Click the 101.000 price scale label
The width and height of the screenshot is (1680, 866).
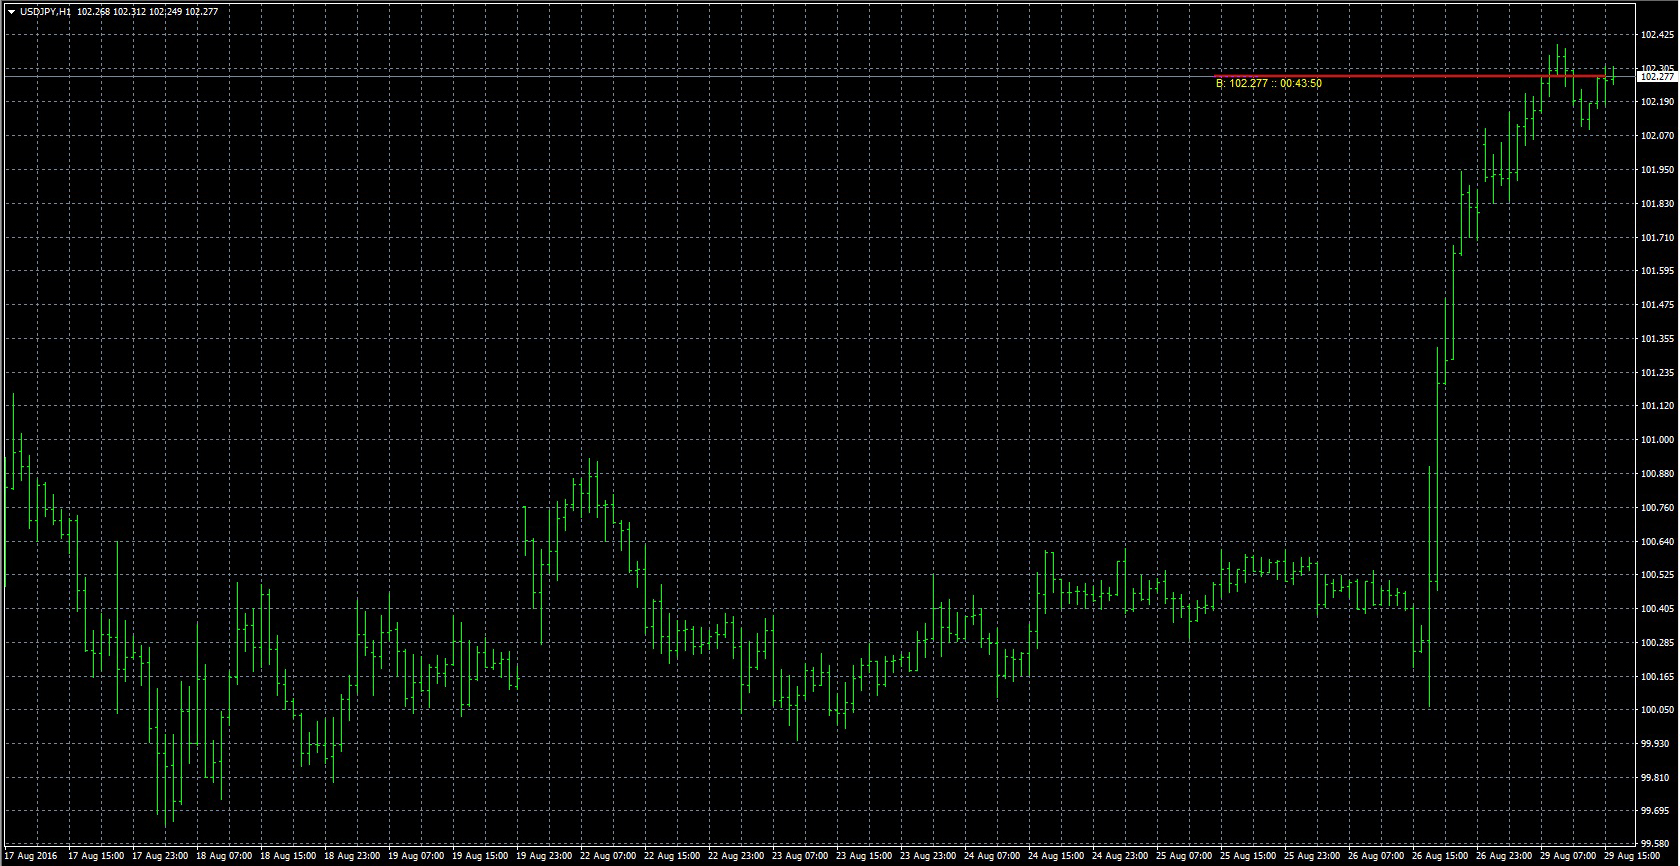pos(1657,440)
